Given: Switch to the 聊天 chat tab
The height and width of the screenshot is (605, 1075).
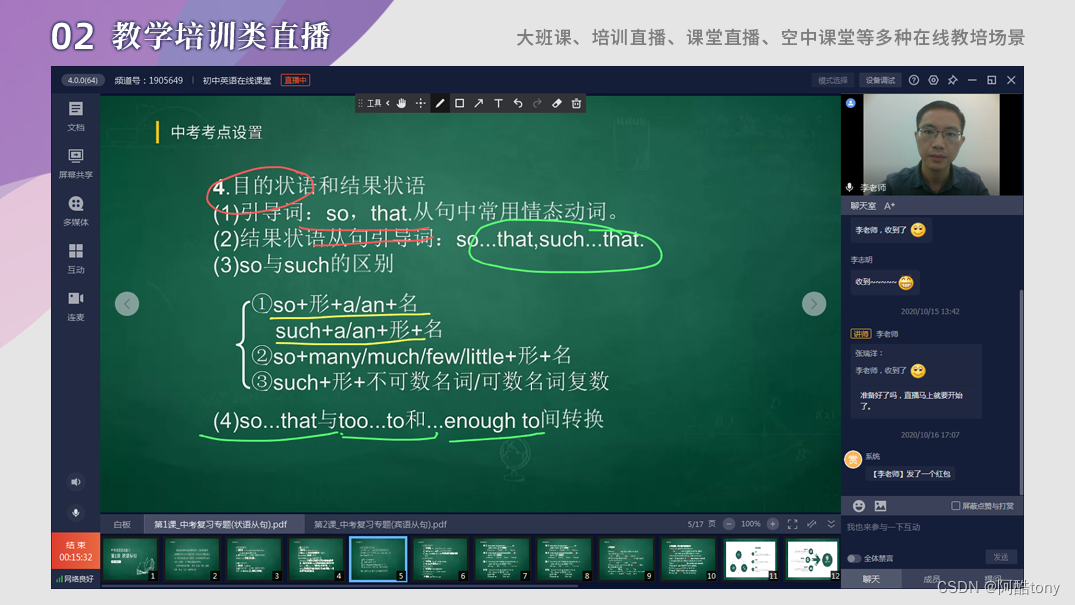Looking at the screenshot, I should pos(871,579).
